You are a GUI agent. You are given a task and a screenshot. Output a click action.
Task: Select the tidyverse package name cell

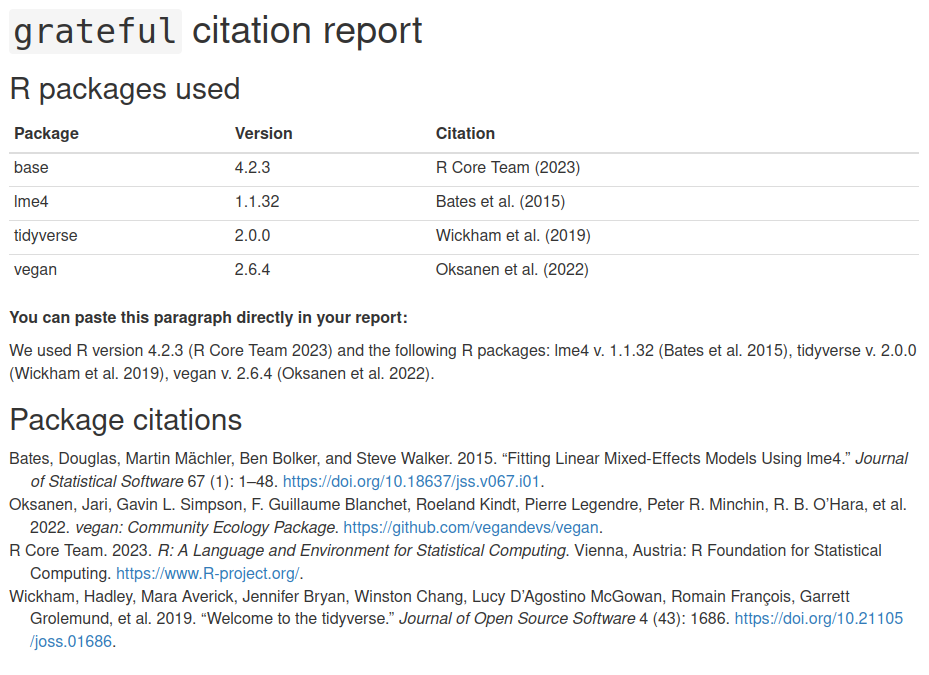tap(45, 236)
